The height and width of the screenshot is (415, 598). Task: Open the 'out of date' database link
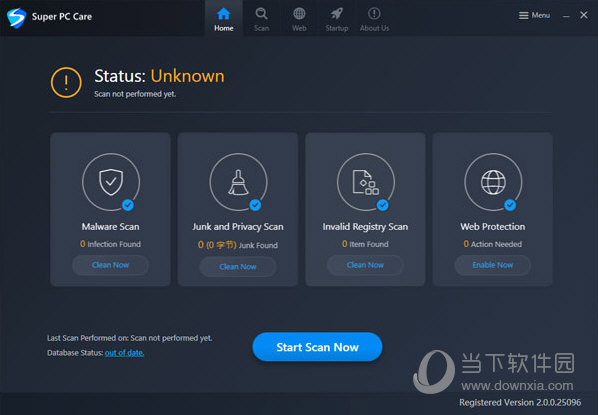(124, 353)
